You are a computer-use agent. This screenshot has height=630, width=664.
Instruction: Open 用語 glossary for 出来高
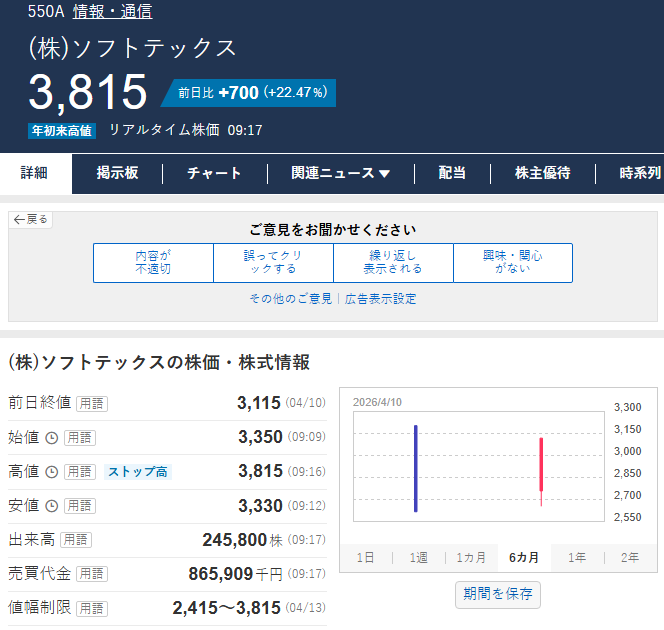click(76, 540)
